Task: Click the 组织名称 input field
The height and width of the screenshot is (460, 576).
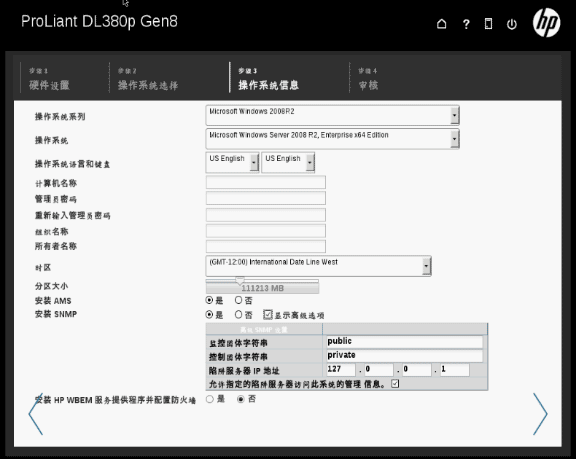Action: tap(266, 231)
